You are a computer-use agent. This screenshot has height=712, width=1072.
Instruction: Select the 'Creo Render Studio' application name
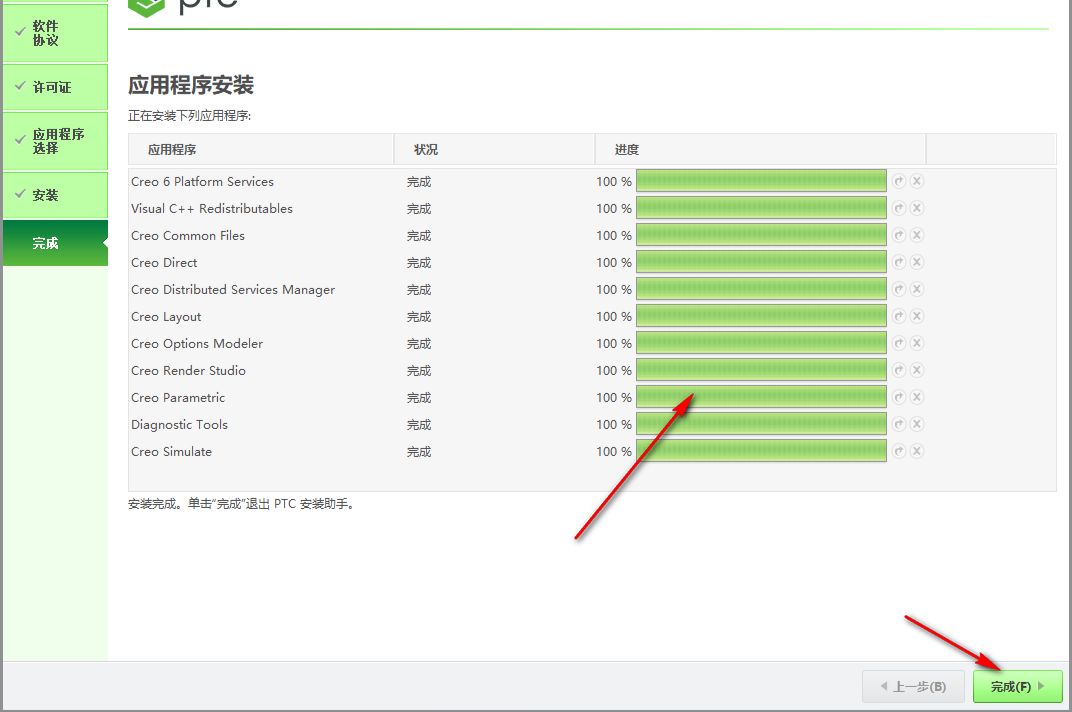188,371
